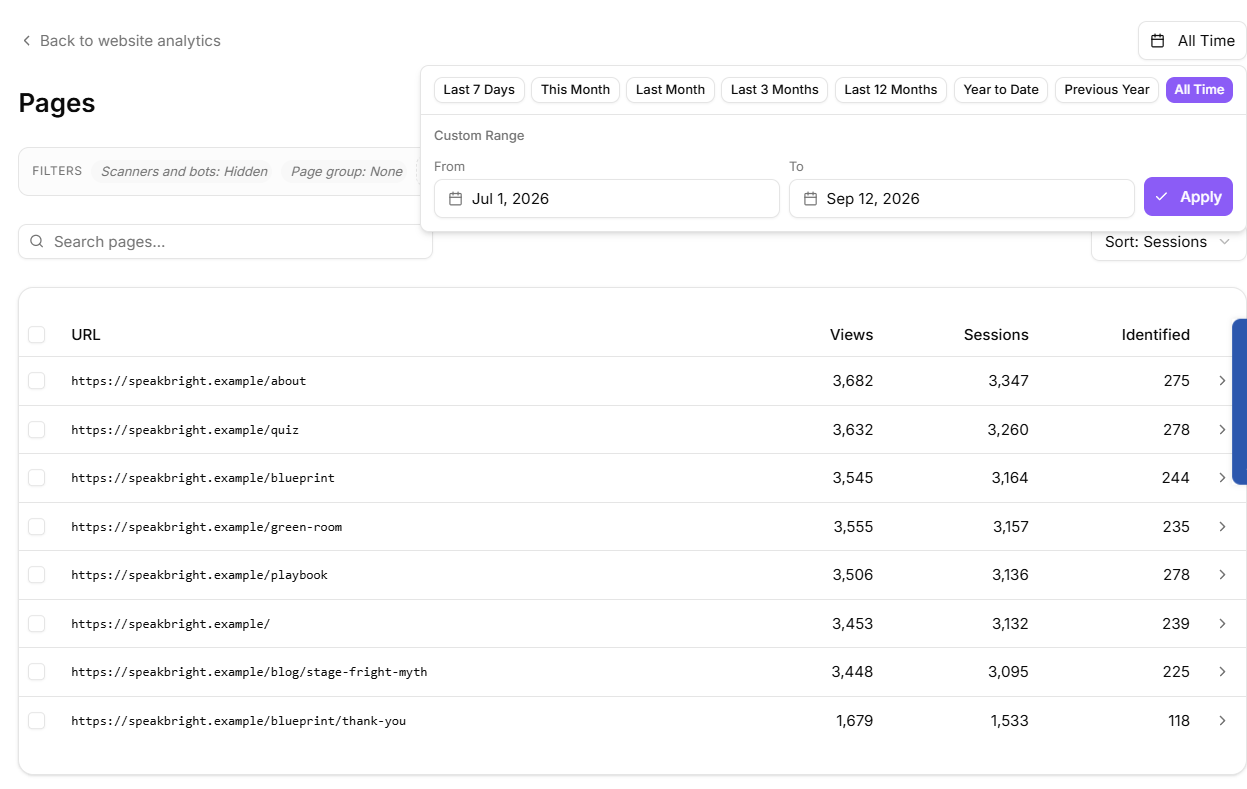This screenshot has width=1247, height=789.
Task: Open the speakbright.example/about URL
Action: point(189,381)
